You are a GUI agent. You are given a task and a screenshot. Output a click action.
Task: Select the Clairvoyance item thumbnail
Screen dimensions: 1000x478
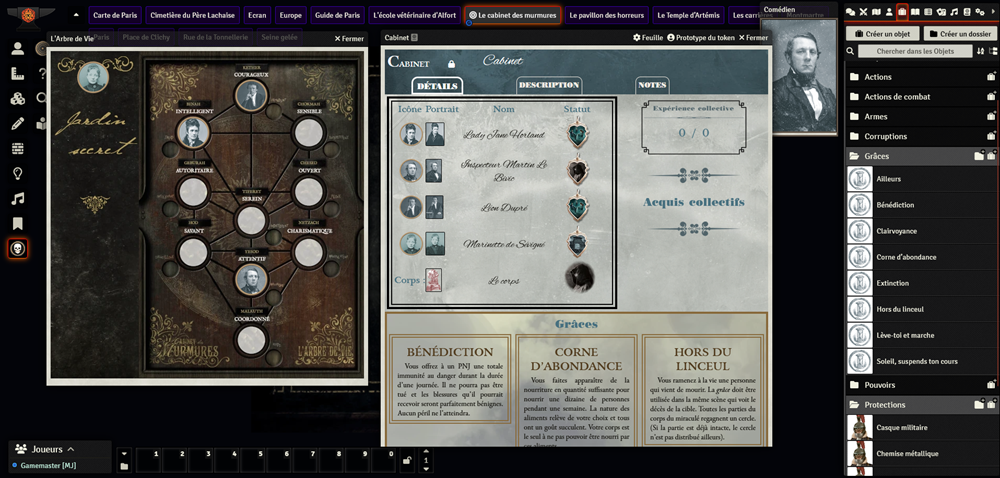tap(859, 230)
